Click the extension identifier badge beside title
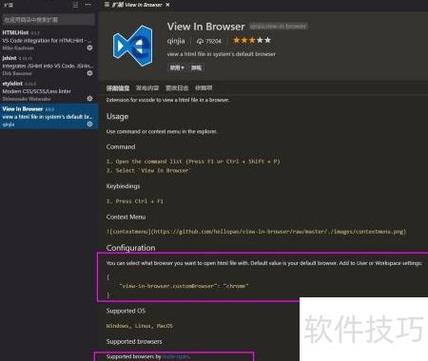The image size is (428, 361). click(x=278, y=26)
